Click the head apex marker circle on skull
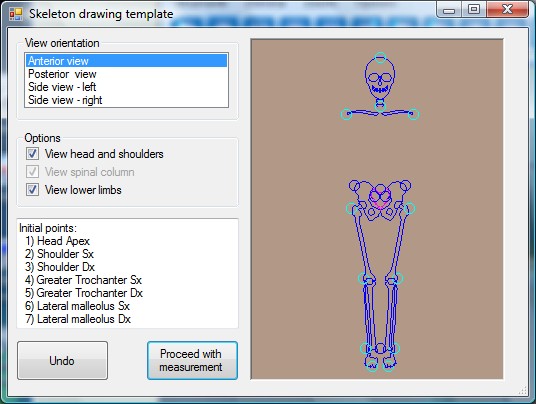Image resolution: width=536 pixels, height=404 pixels. click(380, 58)
